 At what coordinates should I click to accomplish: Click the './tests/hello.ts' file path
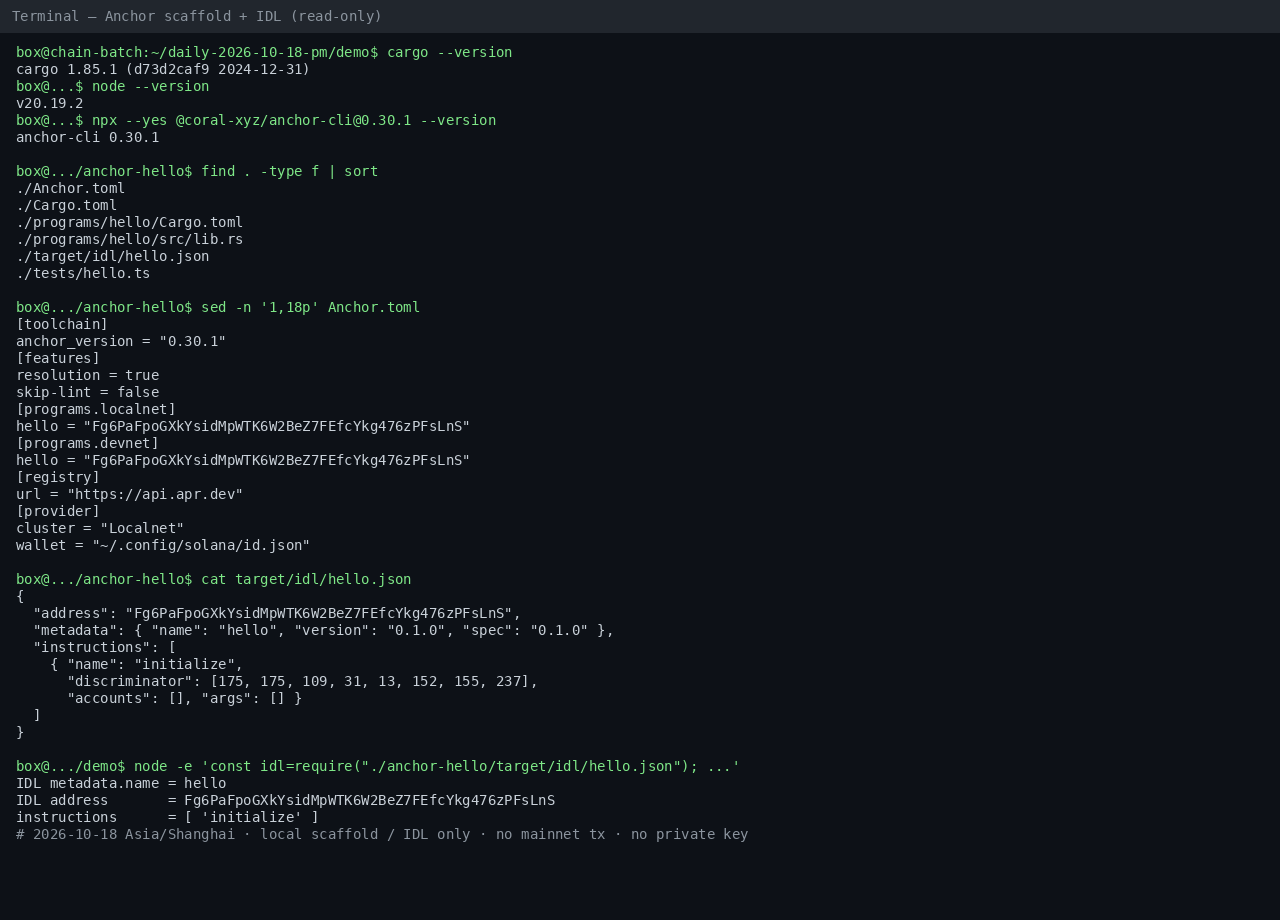pos(83,273)
